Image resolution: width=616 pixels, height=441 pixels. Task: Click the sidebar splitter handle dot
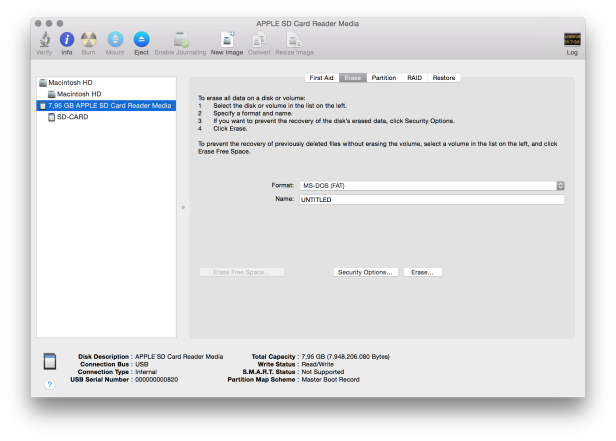point(183,207)
